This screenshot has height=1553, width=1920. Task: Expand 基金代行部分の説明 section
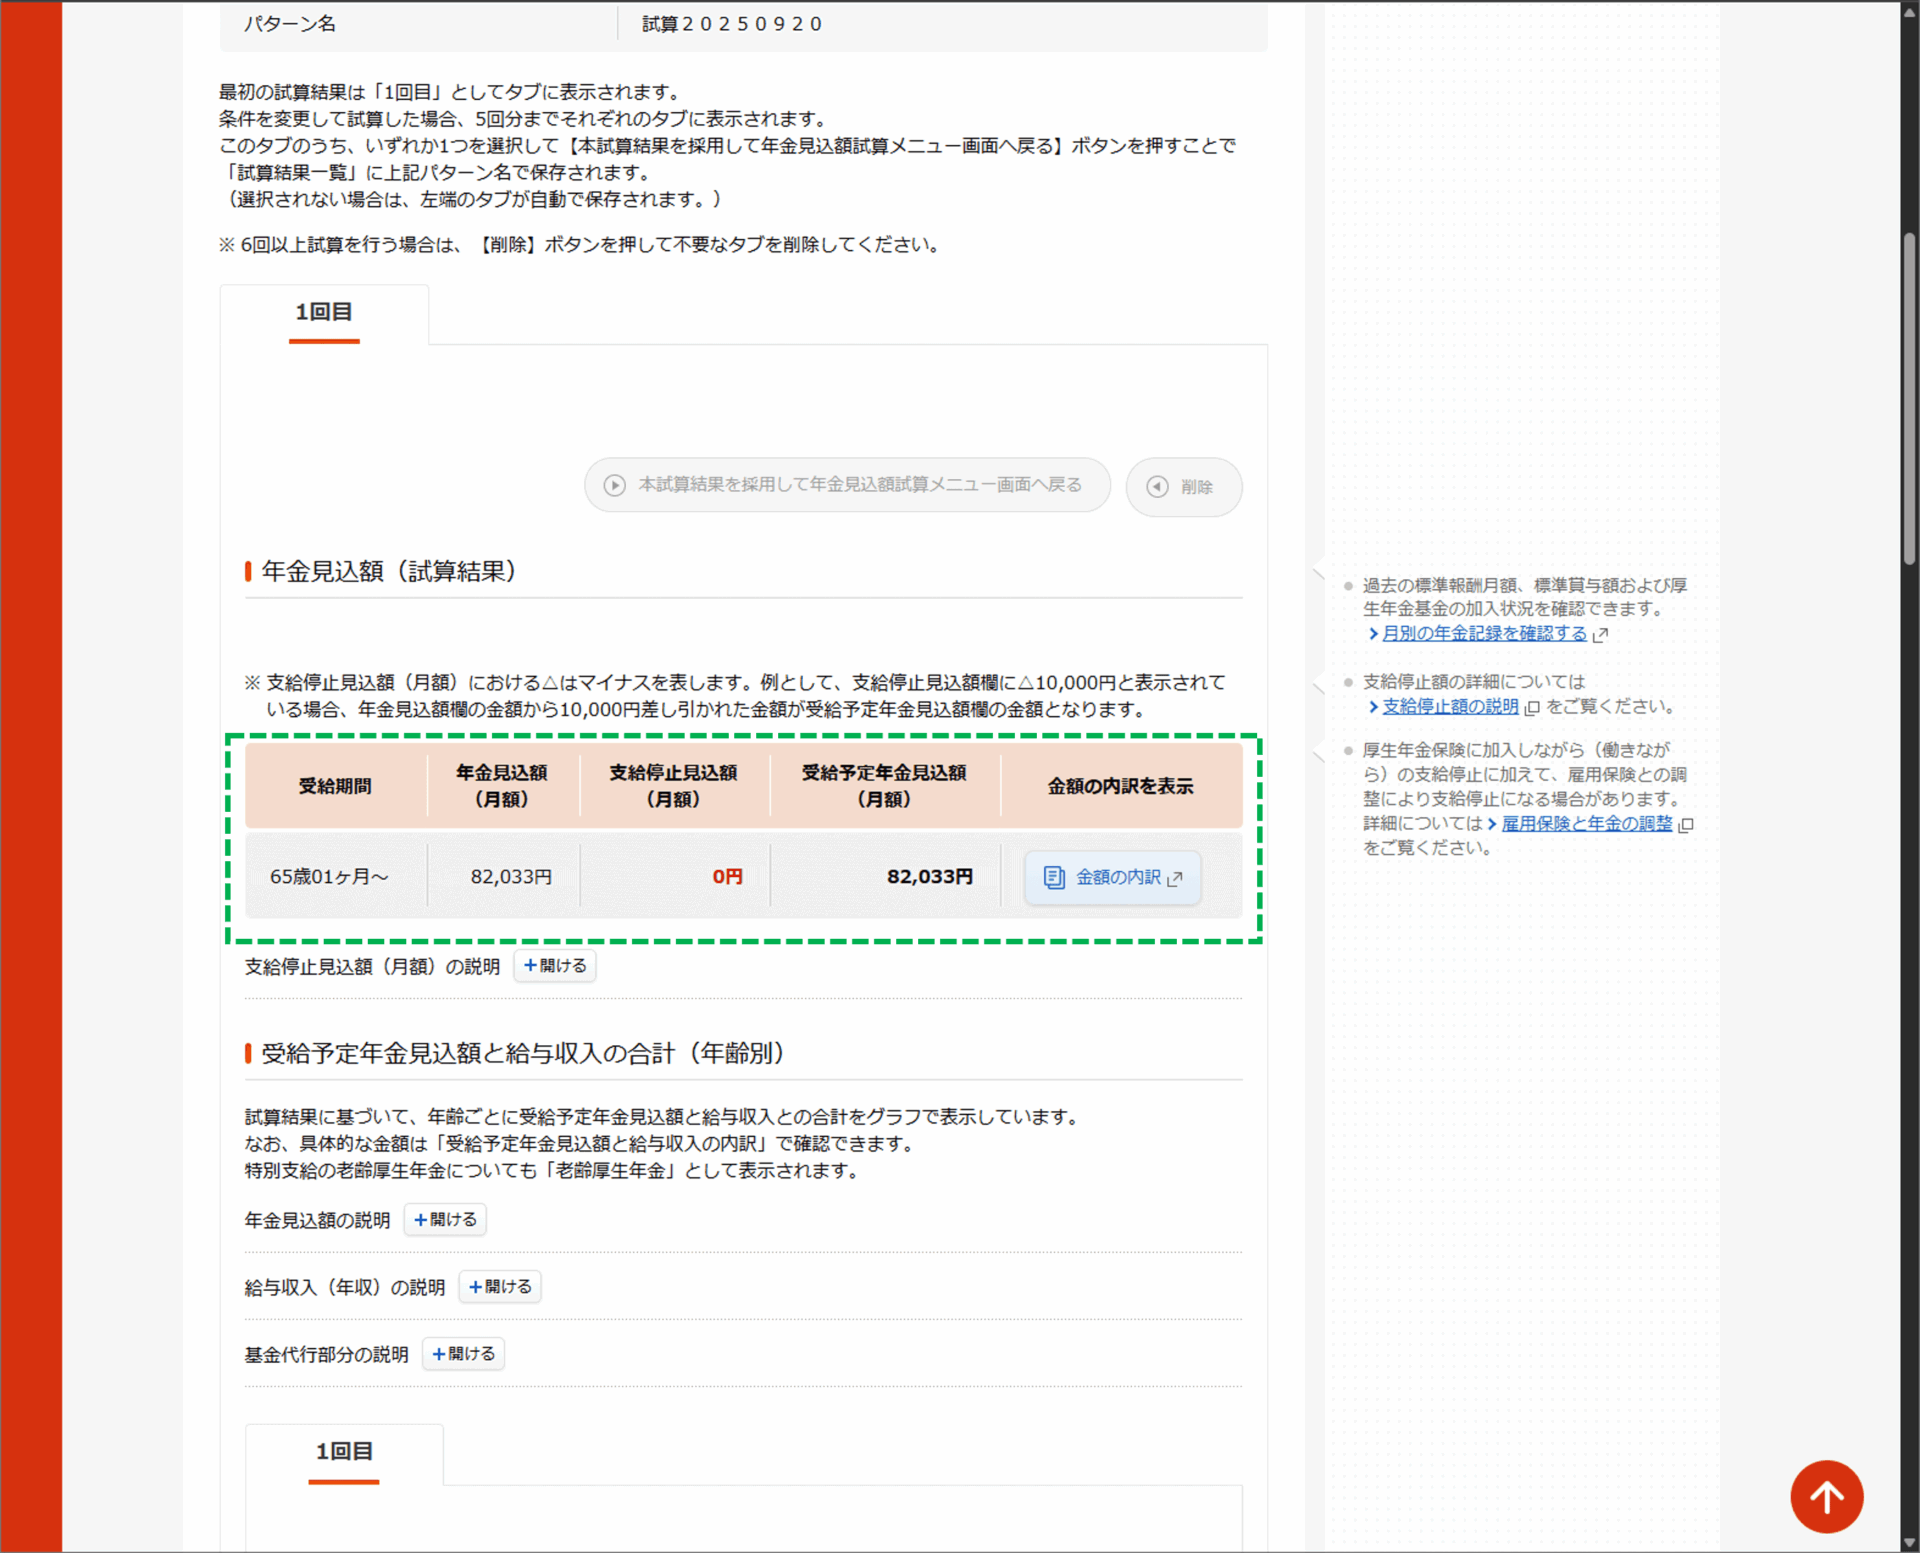pyautogui.click(x=463, y=1354)
